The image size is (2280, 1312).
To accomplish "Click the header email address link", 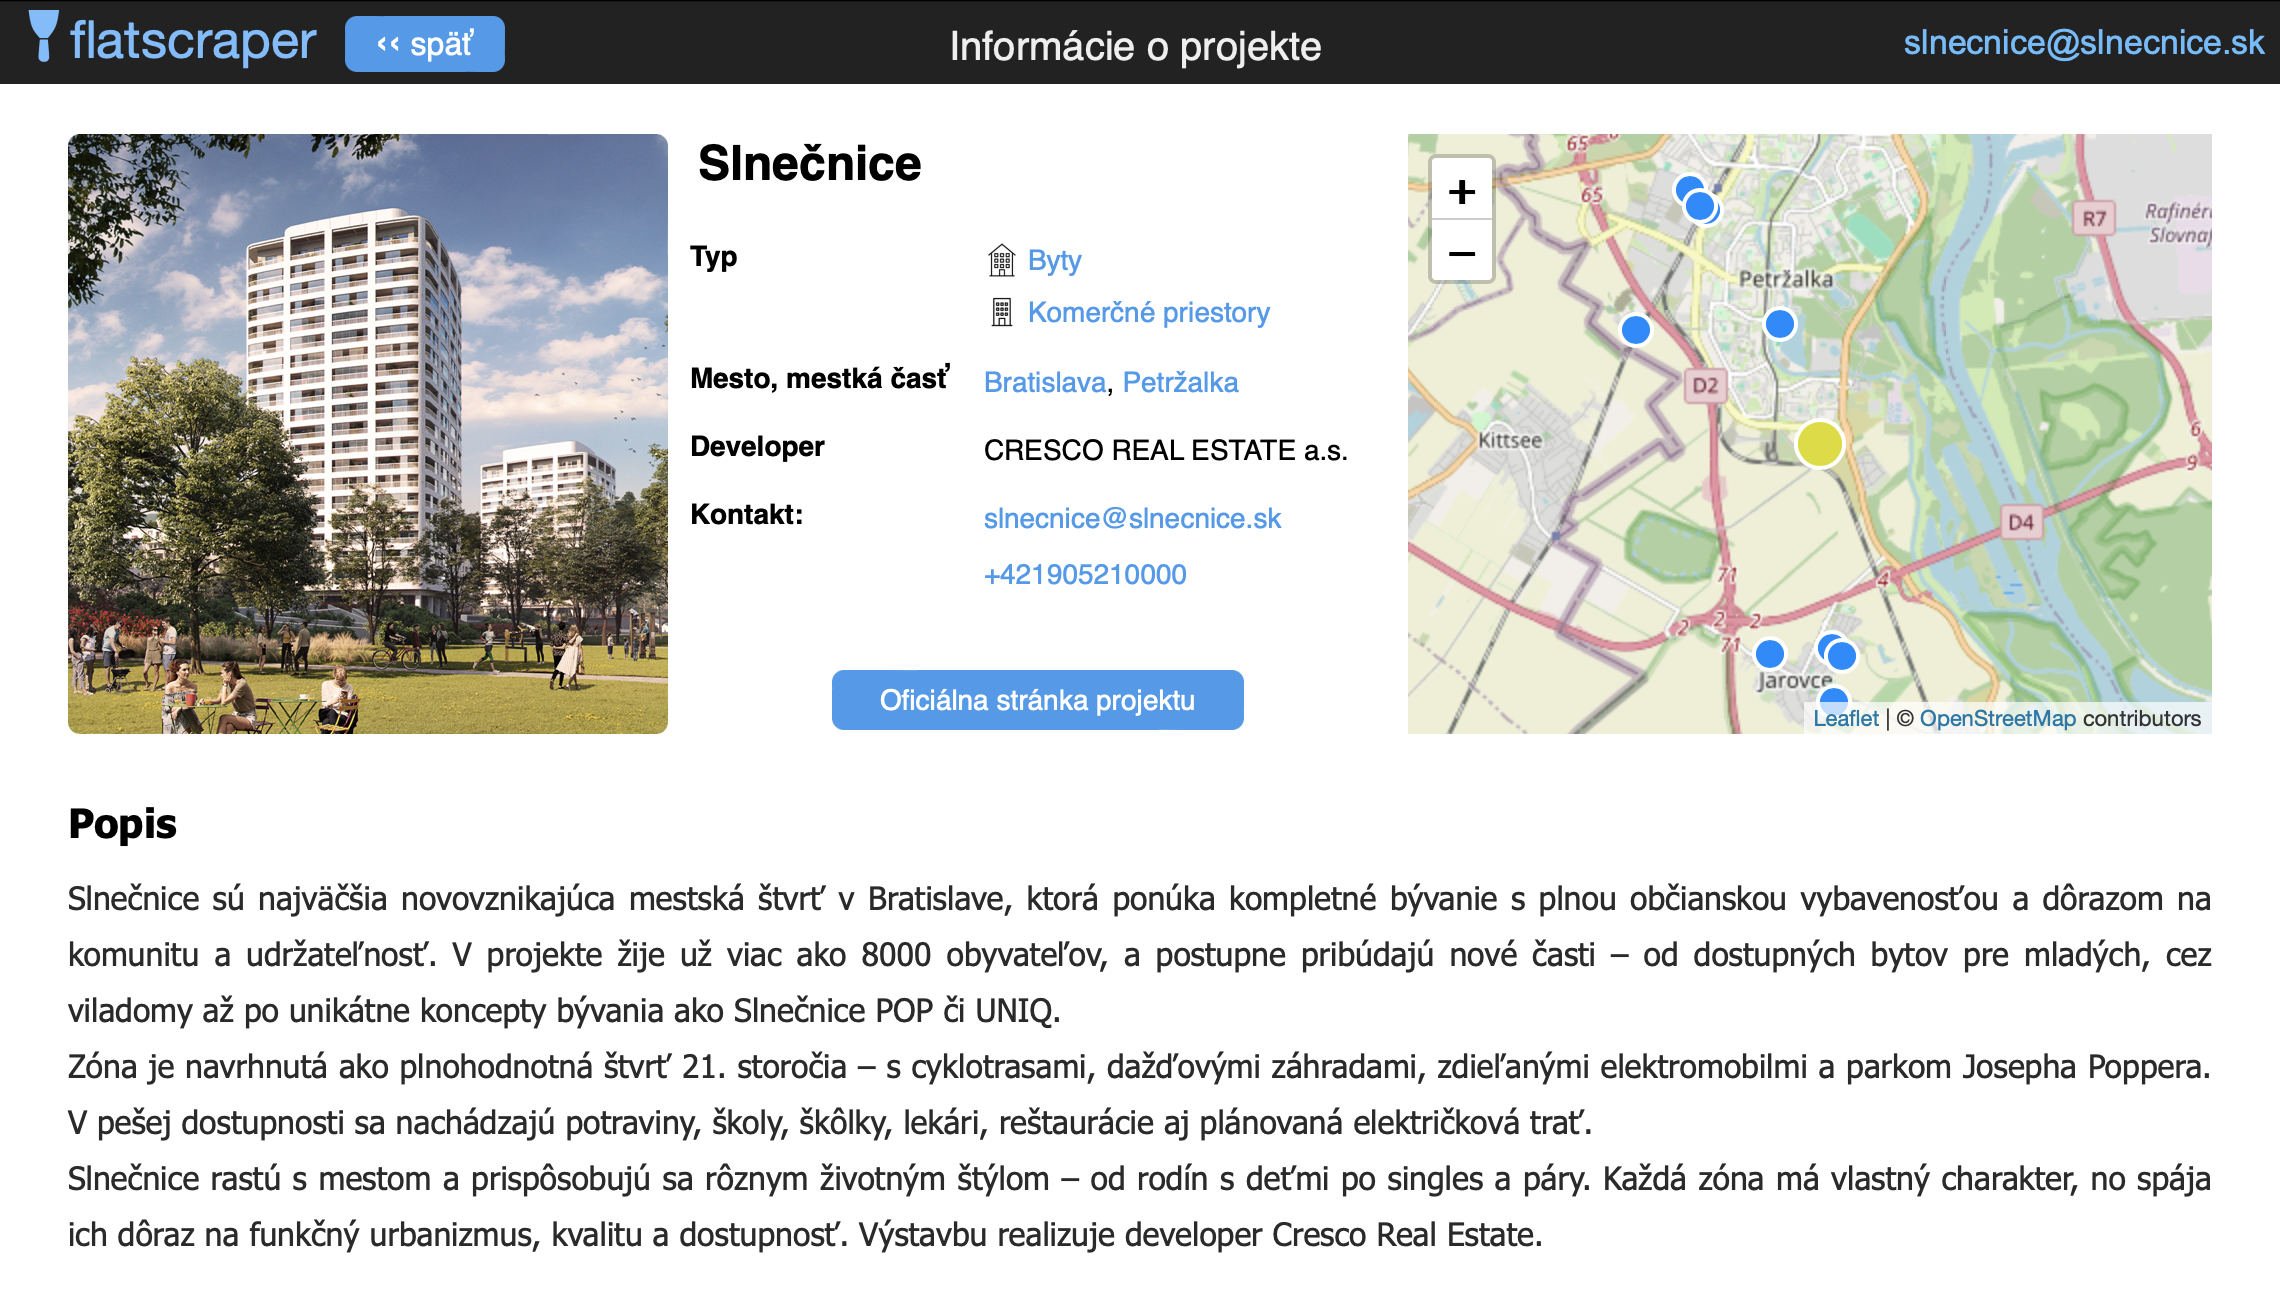I will tap(2083, 42).
